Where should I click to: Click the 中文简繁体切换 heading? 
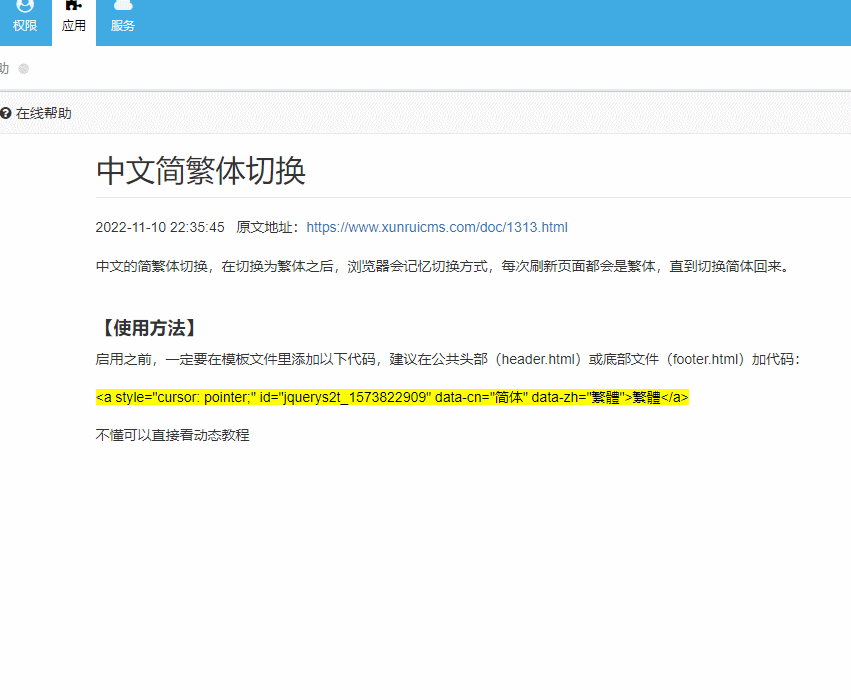point(201,170)
